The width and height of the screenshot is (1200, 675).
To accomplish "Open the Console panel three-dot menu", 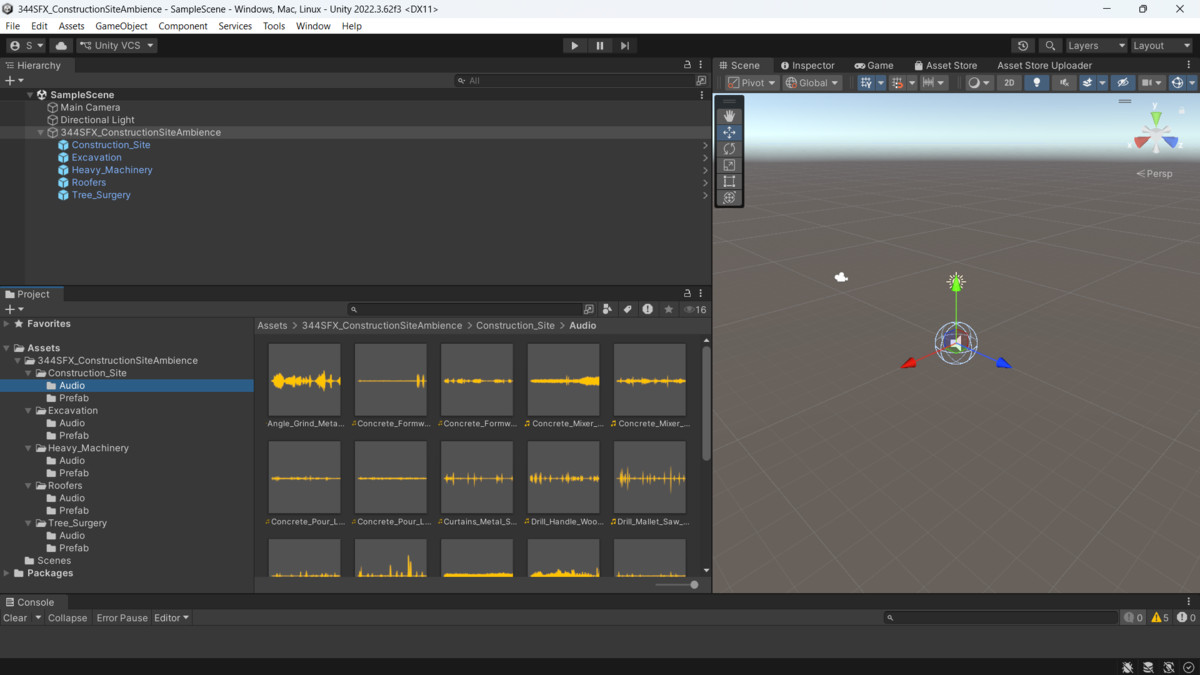I will pyautogui.click(x=1189, y=602).
